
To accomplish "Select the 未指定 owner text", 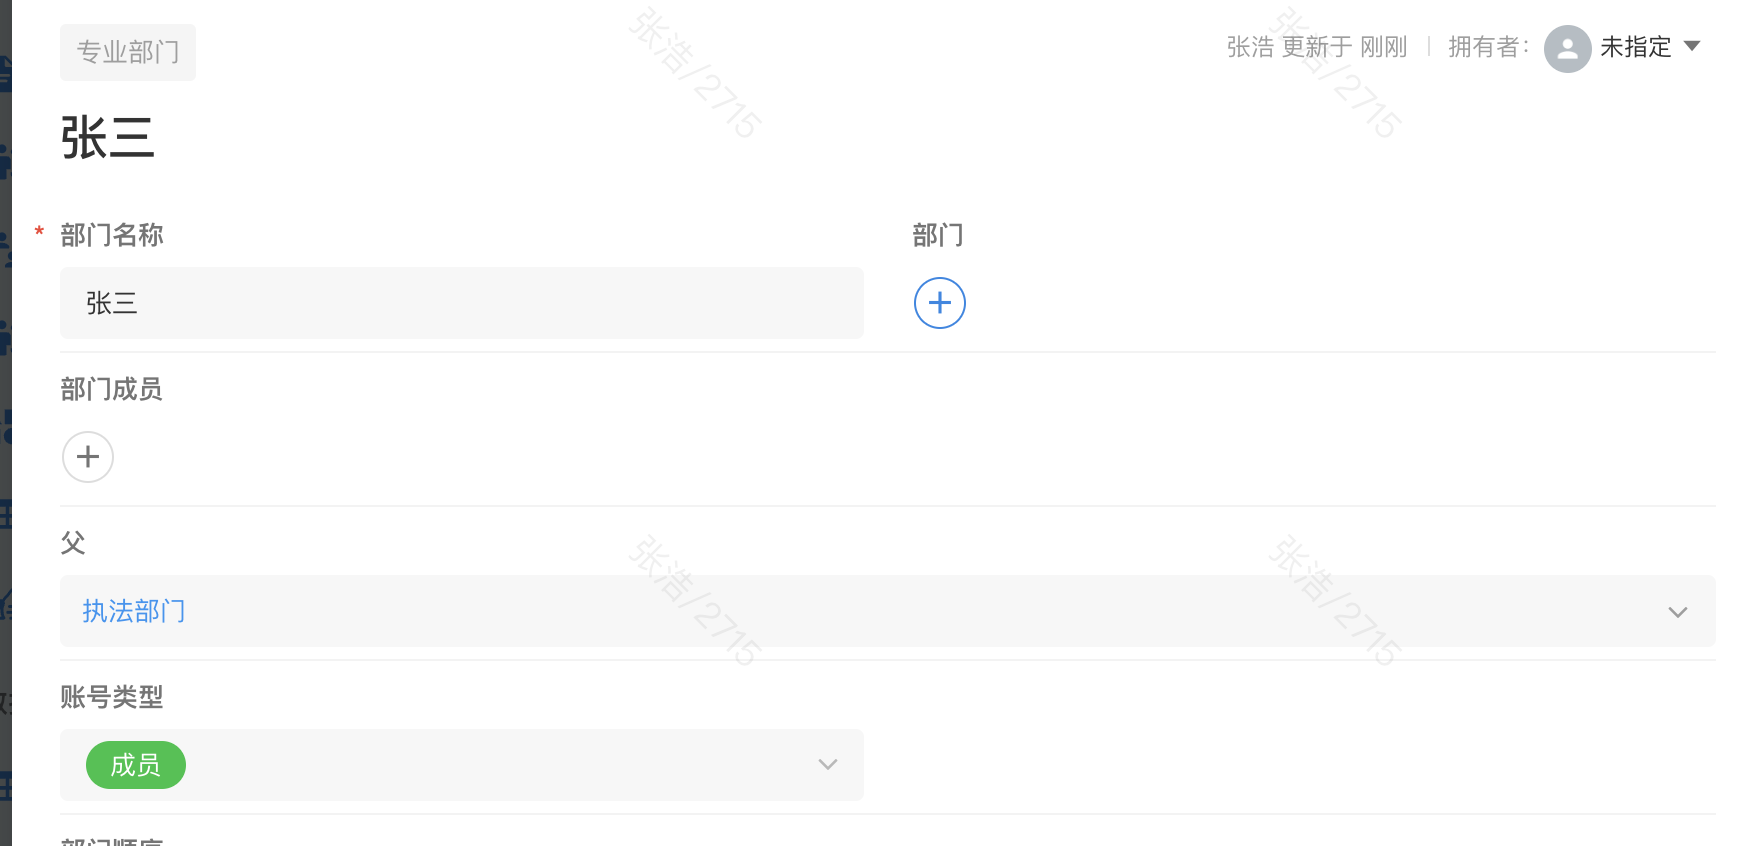I will click(x=1635, y=47).
